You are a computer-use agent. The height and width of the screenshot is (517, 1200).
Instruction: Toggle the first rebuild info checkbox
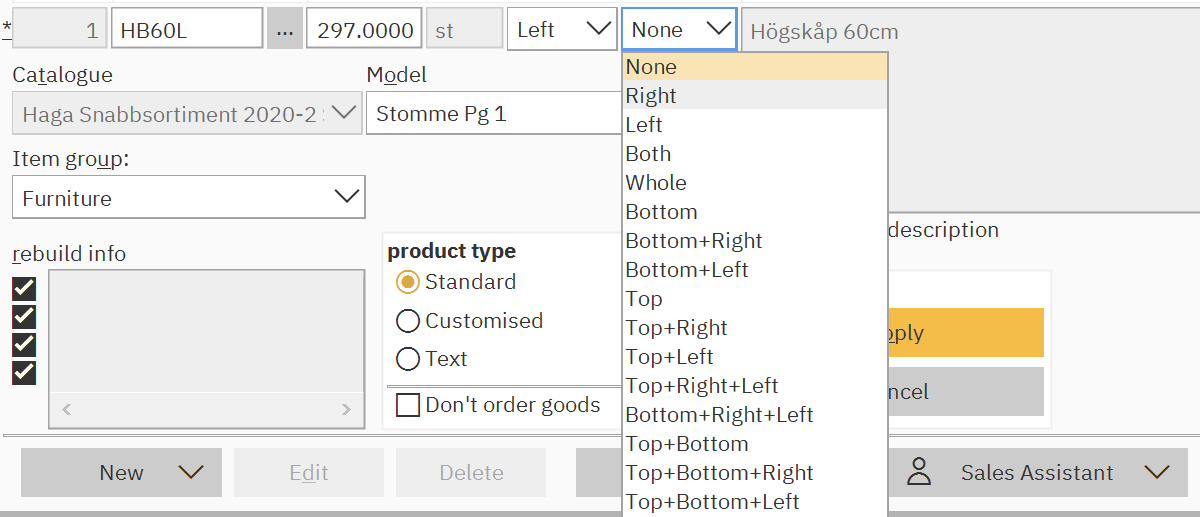(x=24, y=289)
